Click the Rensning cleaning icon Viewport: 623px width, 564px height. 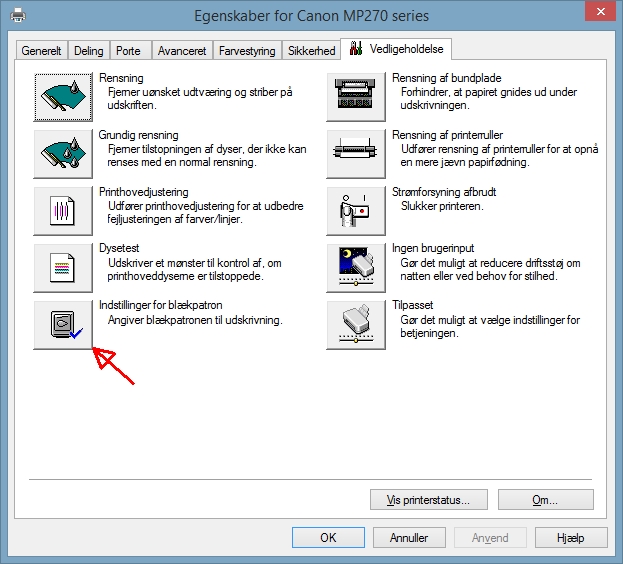pyautogui.click(x=63, y=96)
